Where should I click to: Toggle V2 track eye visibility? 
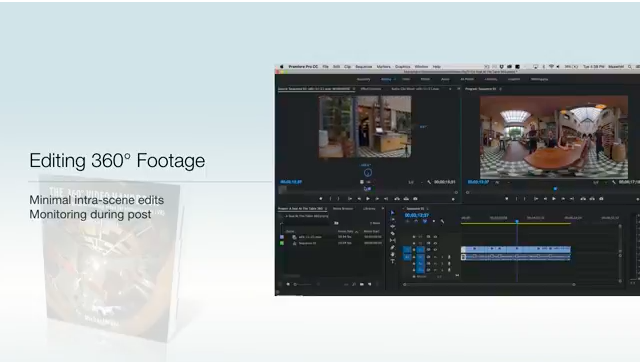(435, 243)
